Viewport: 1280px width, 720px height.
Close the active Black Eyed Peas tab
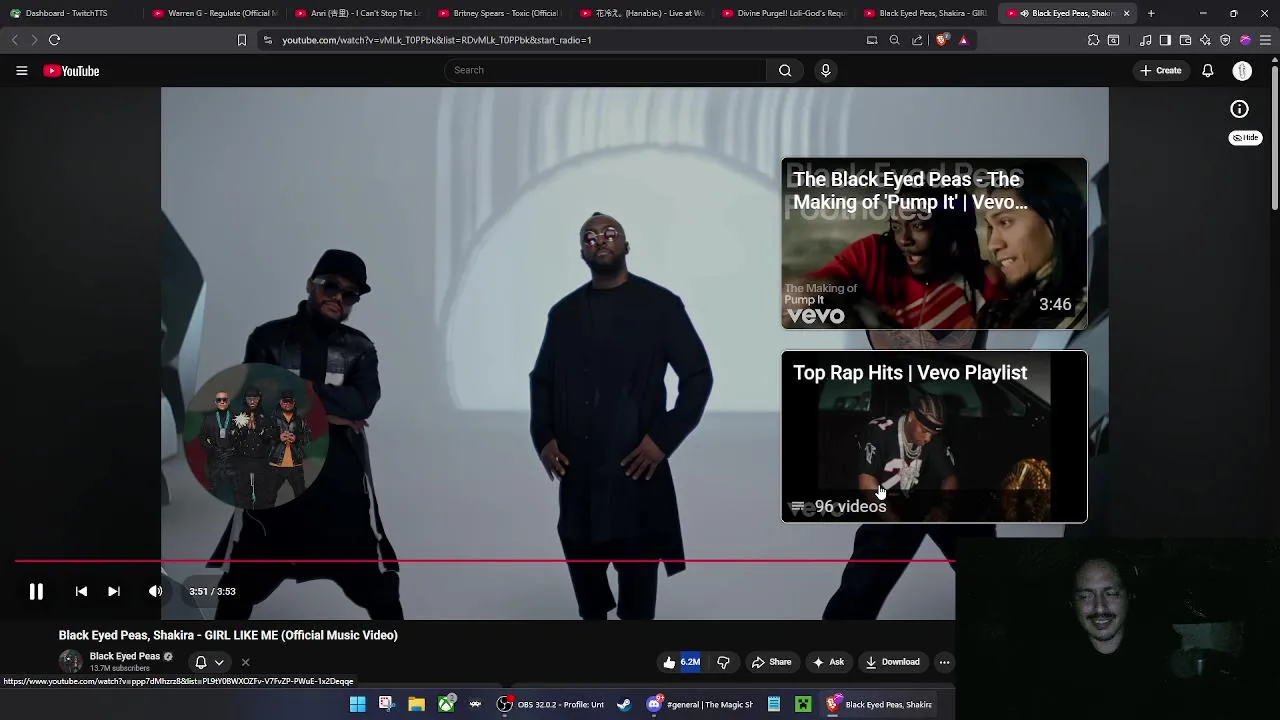[1126, 13]
